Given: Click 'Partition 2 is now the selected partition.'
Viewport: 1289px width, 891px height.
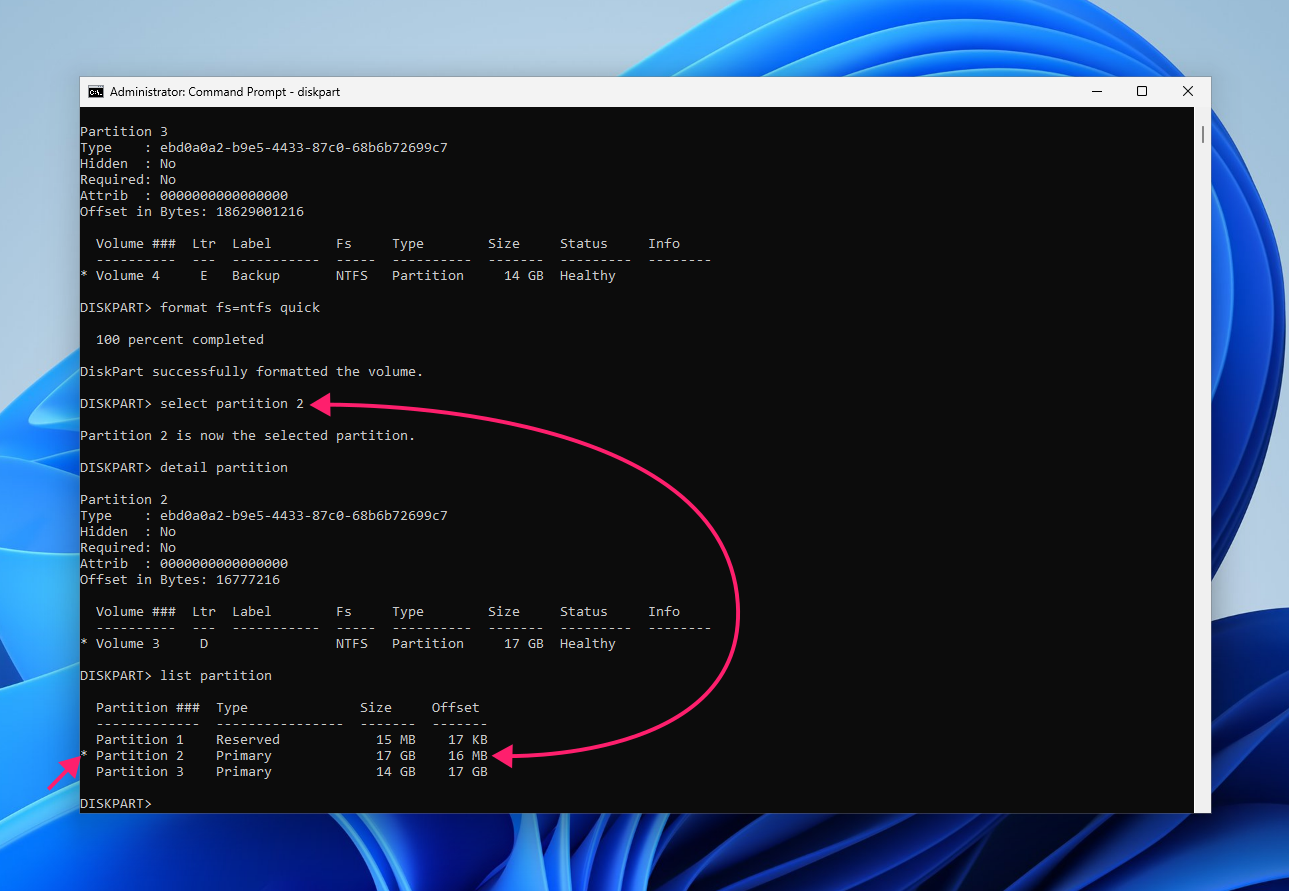Looking at the screenshot, I should click(x=248, y=436).
